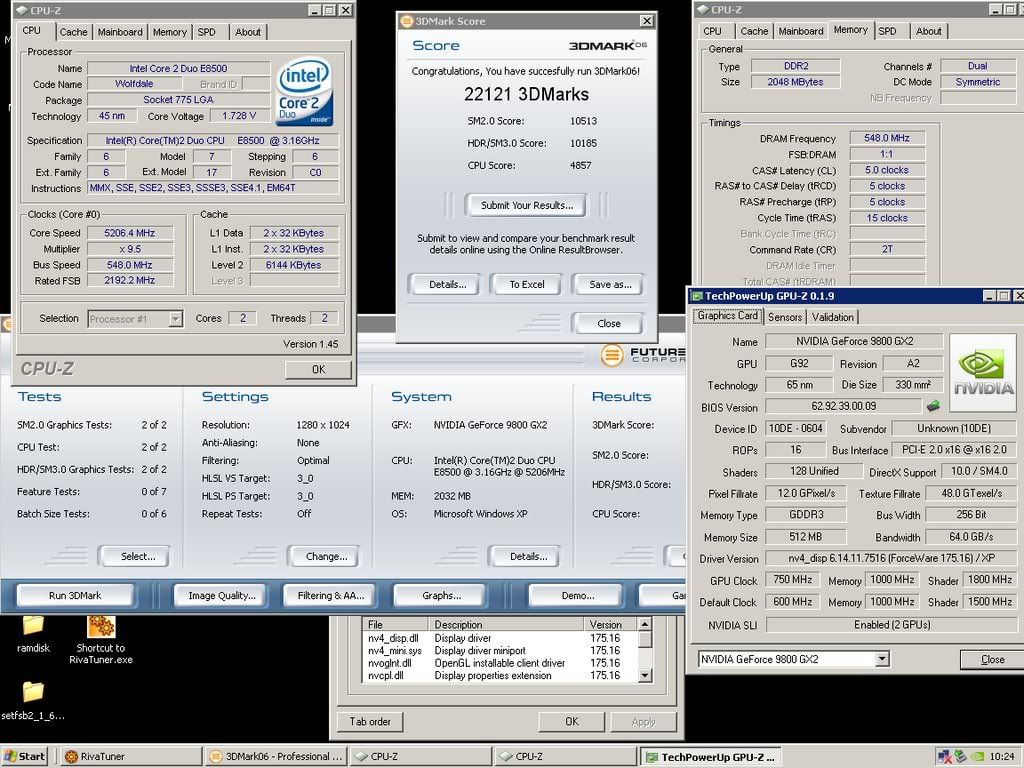Click the network tray icon in system tray
Screen dimensions: 1024x768
[x=945, y=756]
